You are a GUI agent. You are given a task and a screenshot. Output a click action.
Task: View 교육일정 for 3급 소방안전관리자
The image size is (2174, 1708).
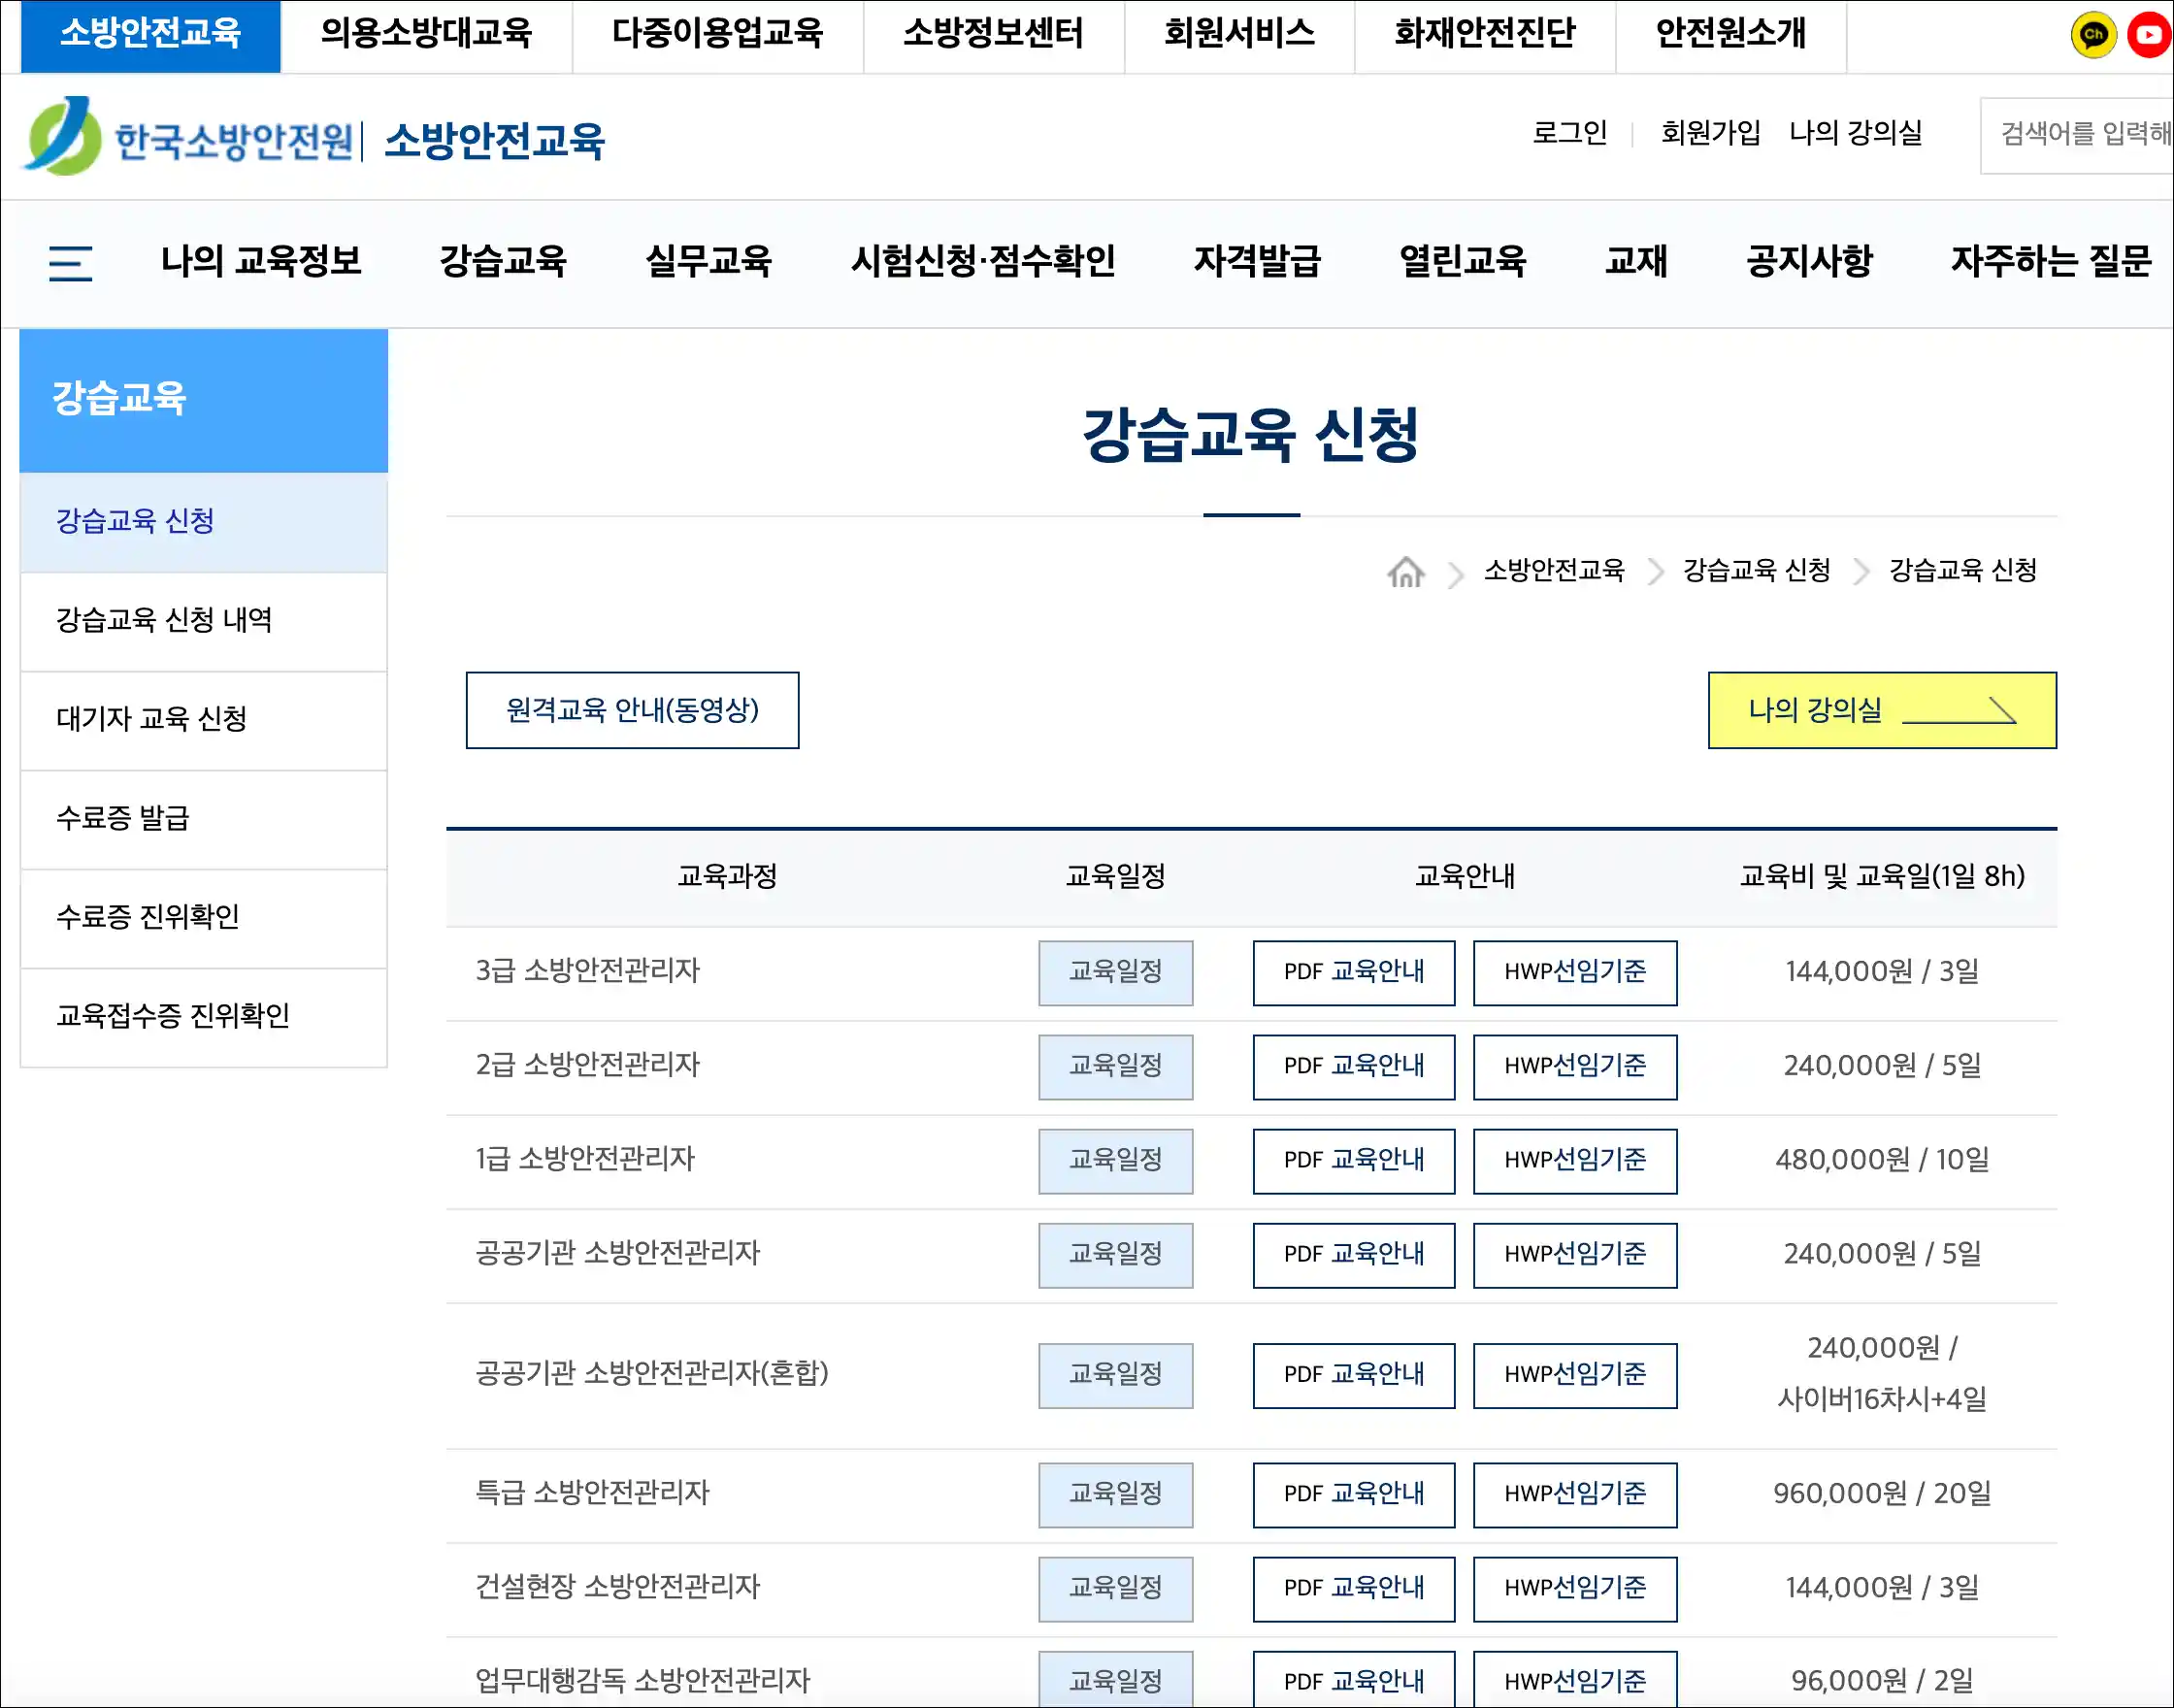[x=1115, y=972]
